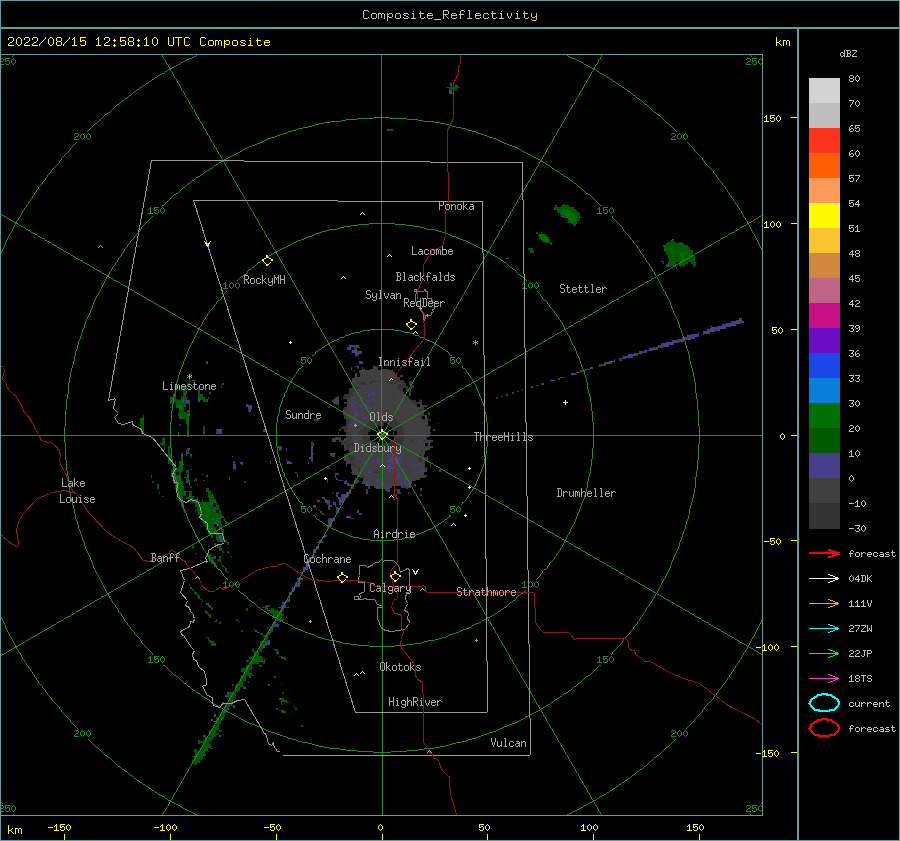Click the RedDeer city label
900x841 pixels.
[424, 303]
